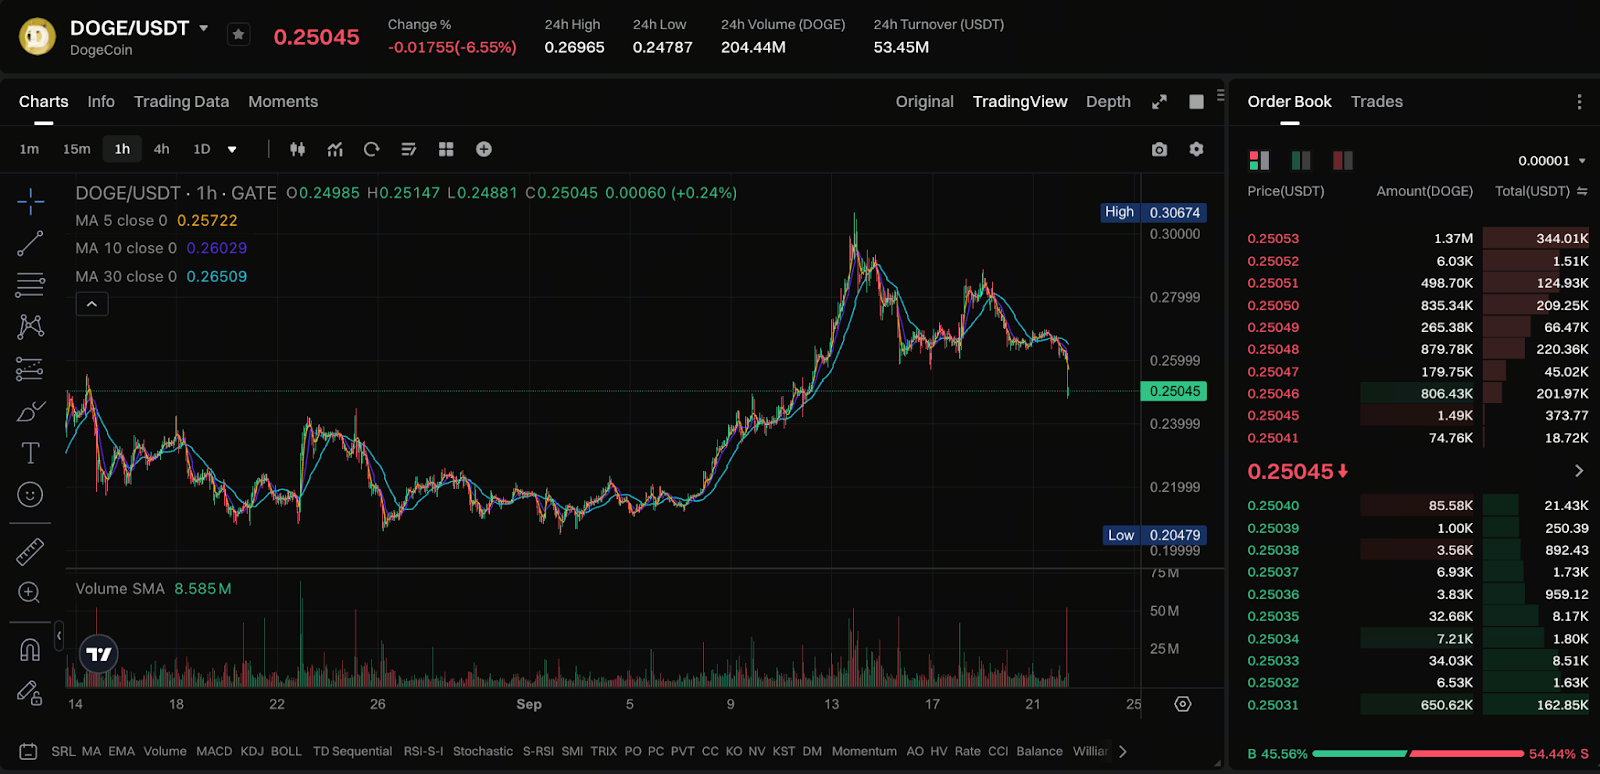Toggle stay-in-drawing-mode pencil lock
Image resolution: width=1600 pixels, height=774 pixels.
point(30,692)
